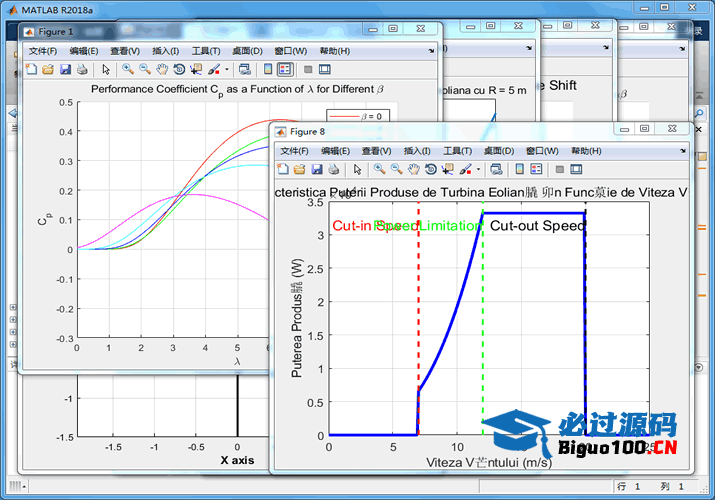Screen dimensions: 715x500
Task: Click New Figure icon in Figure 1 toolbar
Action: pyautogui.click(x=31, y=69)
